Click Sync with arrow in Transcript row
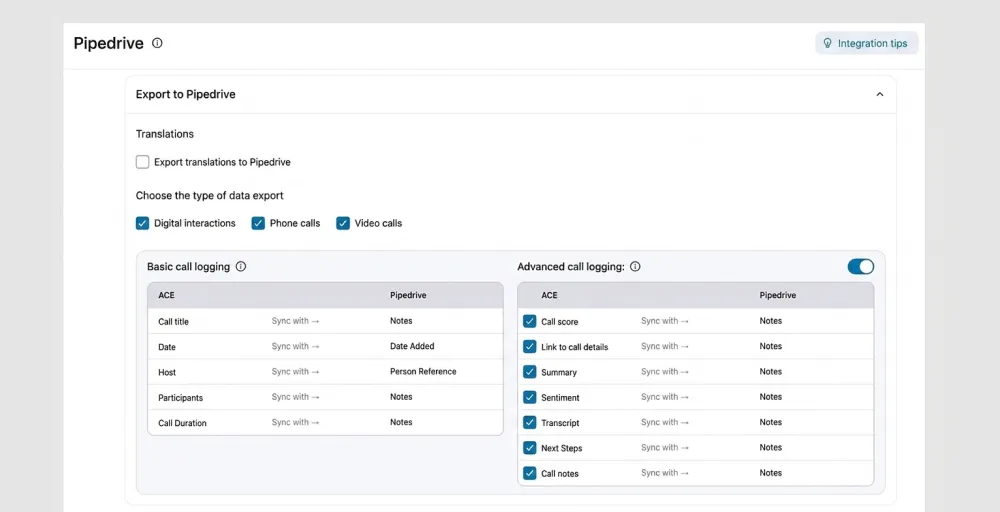Image resolution: width=1000 pixels, height=512 pixels. (x=665, y=422)
